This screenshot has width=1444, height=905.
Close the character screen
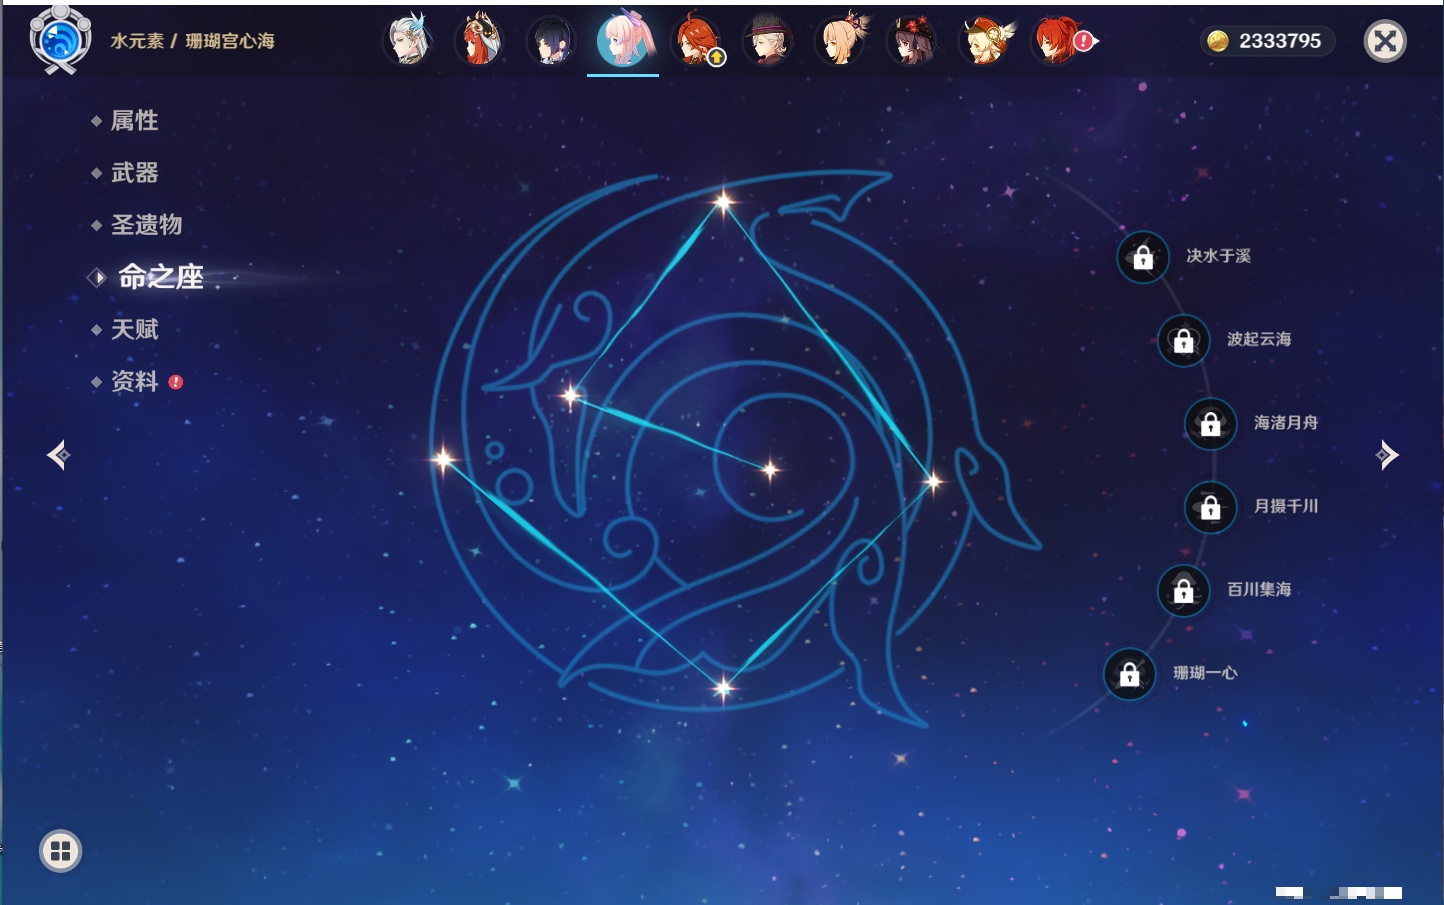1385,41
